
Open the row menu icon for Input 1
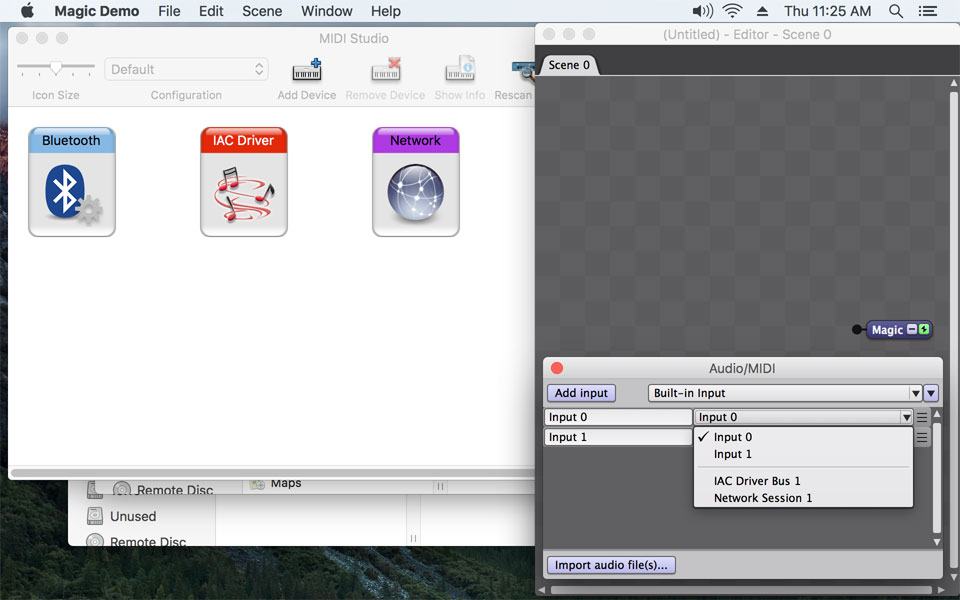[922, 437]
